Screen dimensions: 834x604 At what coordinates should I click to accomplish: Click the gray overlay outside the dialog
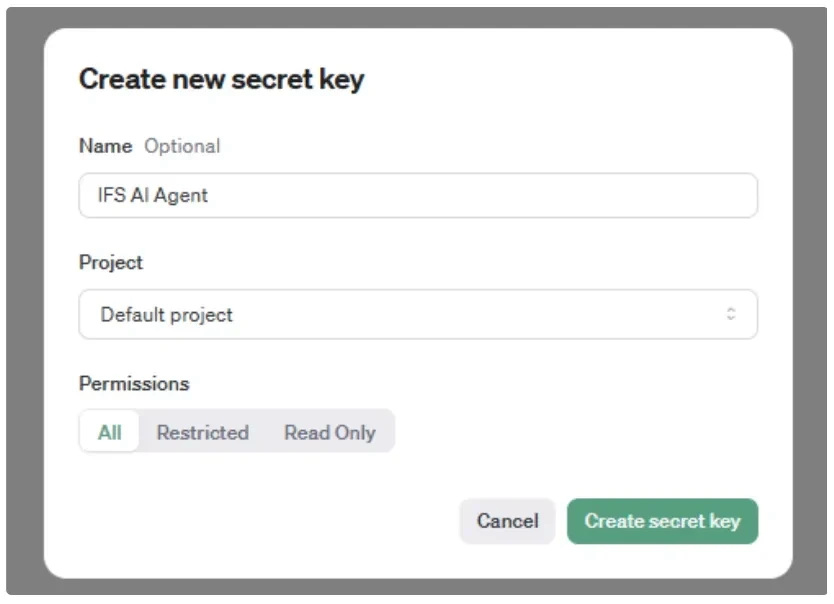[x=24, y=302]
